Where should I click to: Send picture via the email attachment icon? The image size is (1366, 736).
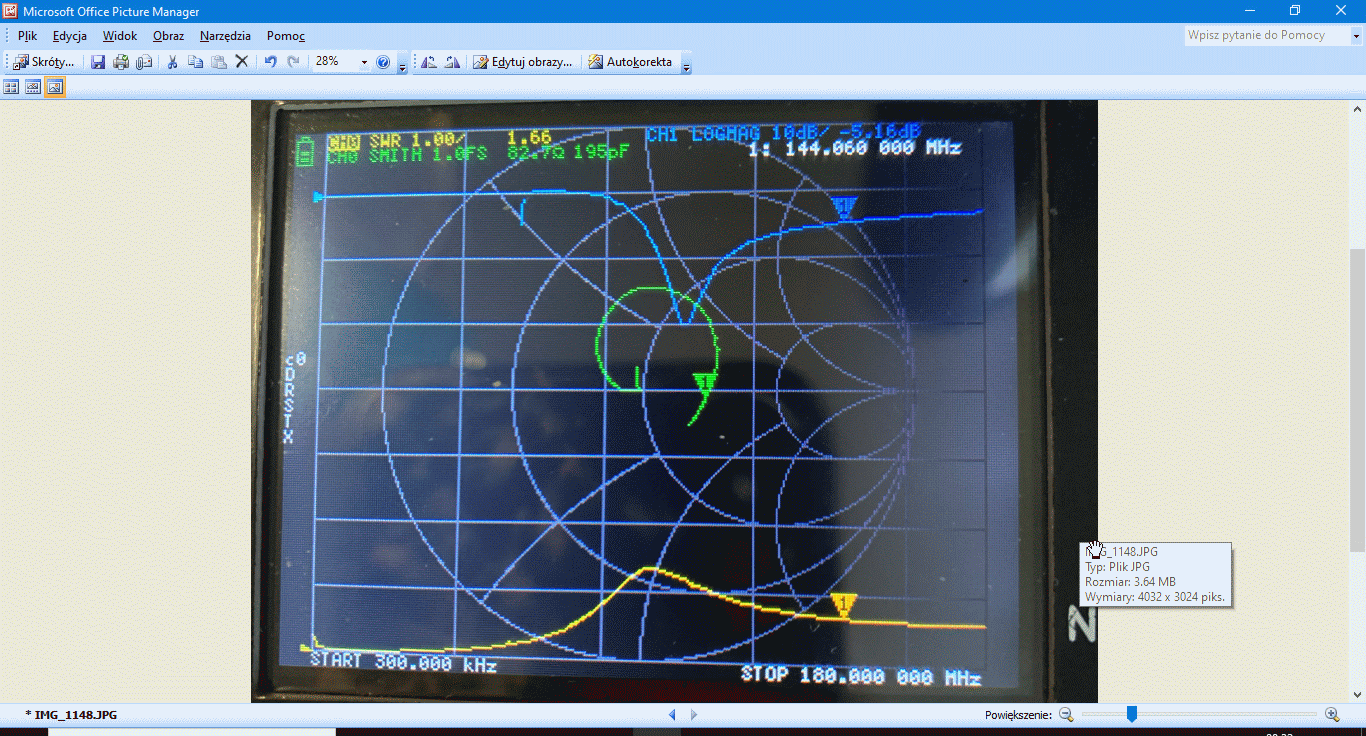point(144,62)
